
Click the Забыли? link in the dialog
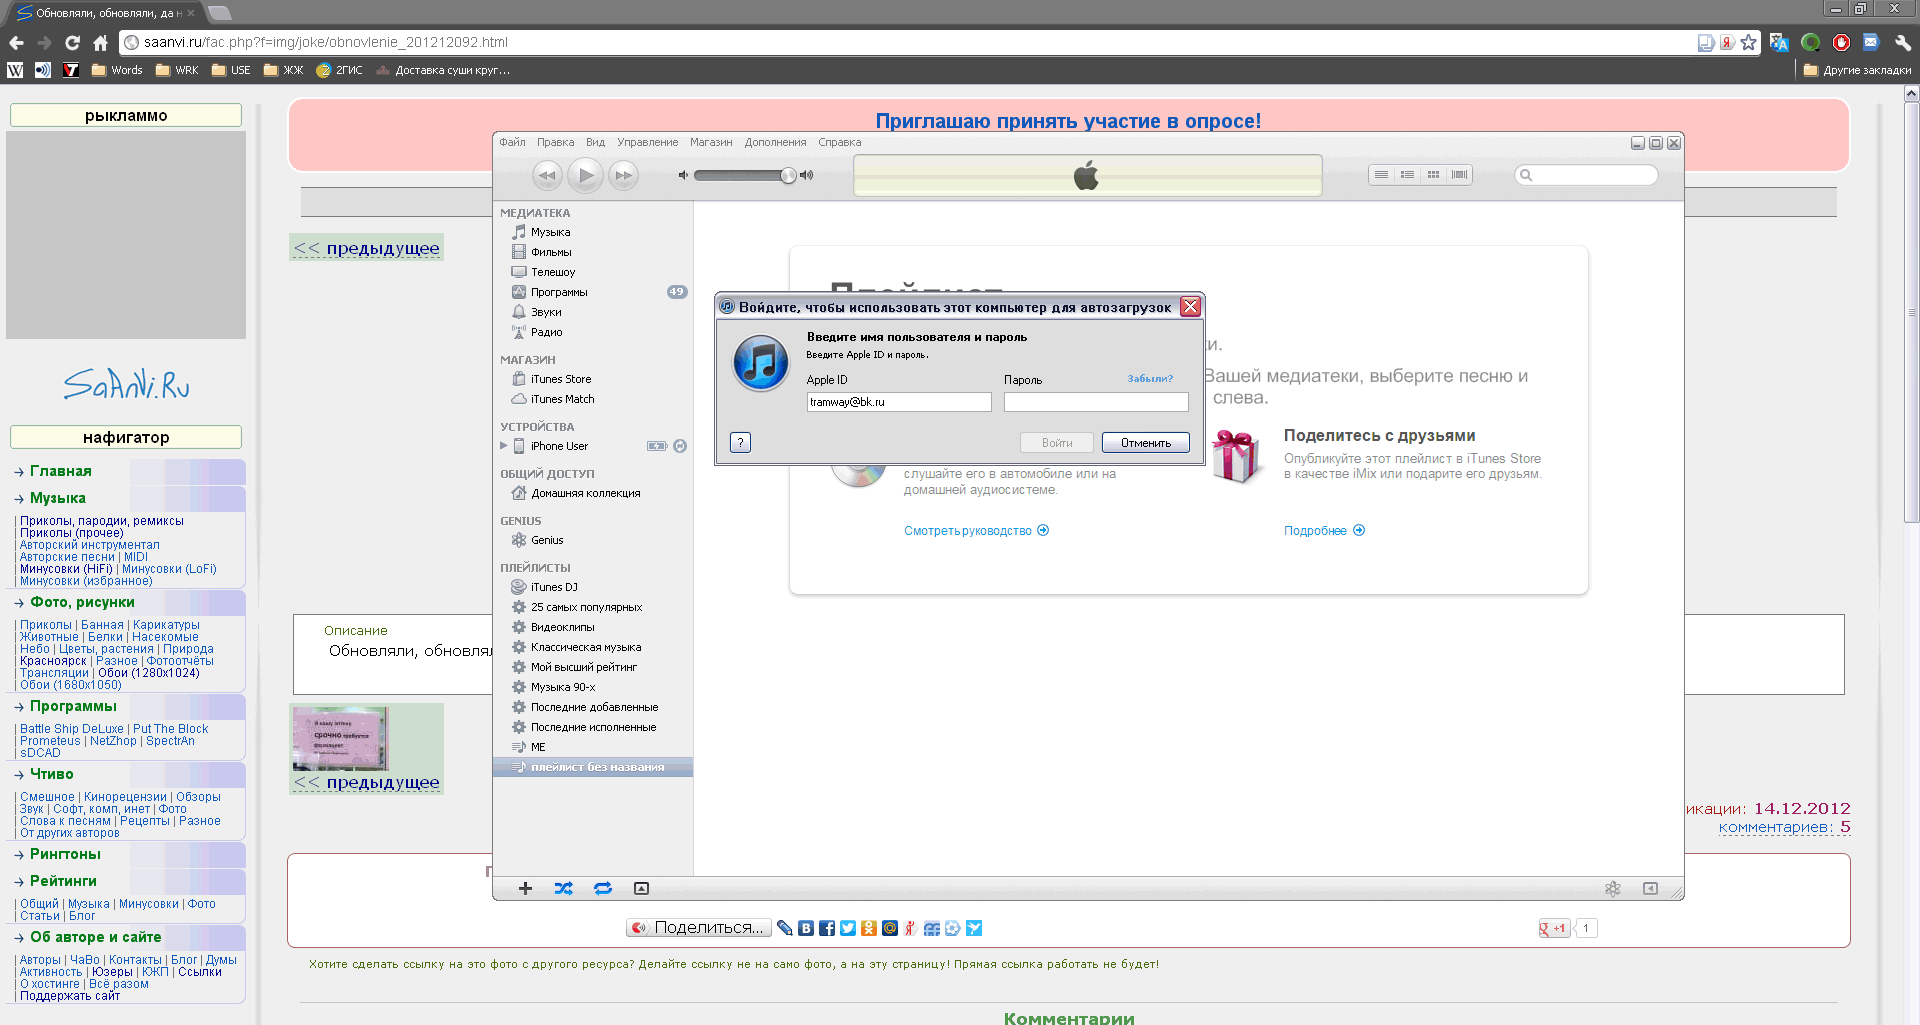[1150, 379]
